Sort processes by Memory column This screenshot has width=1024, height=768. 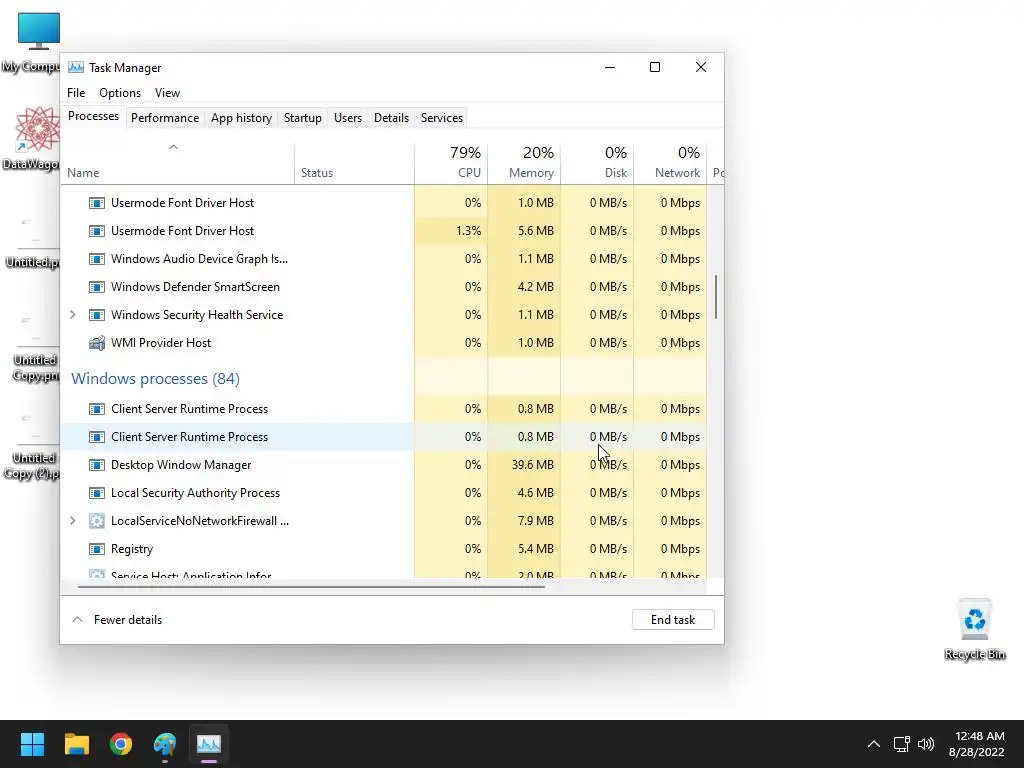(x=524, y=163)
